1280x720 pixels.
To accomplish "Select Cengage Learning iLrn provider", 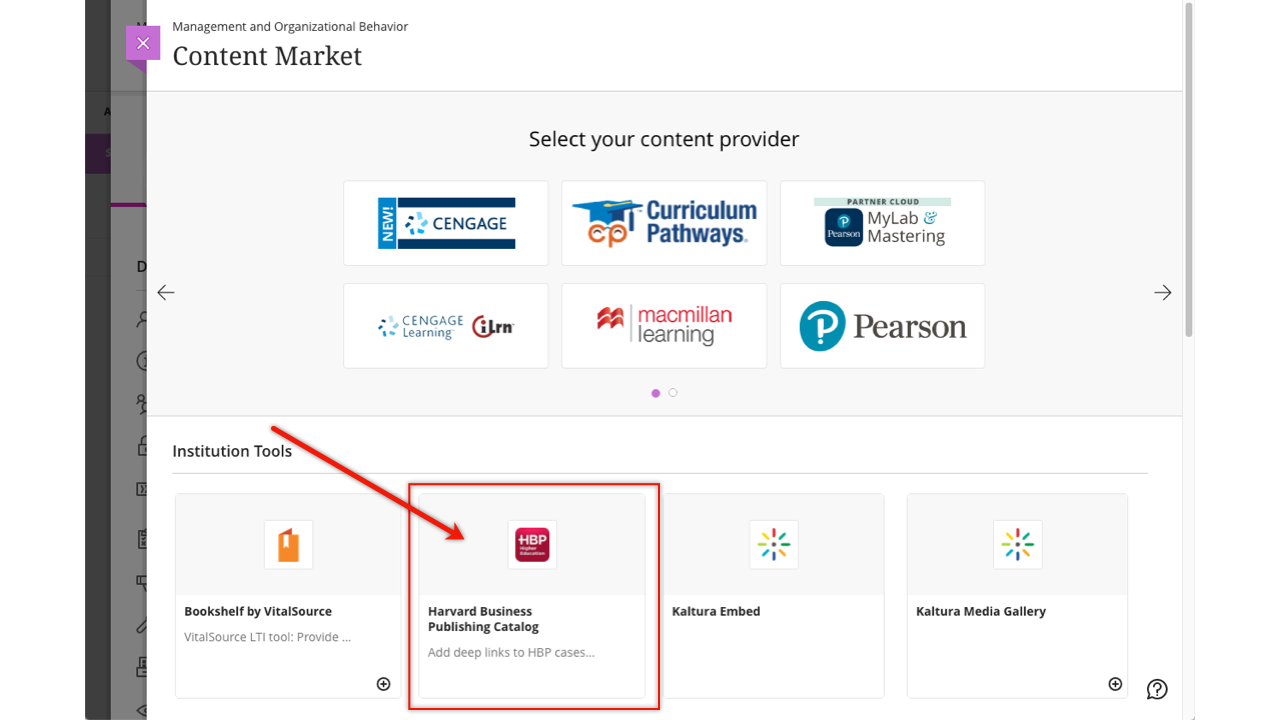I will (446, 326).
